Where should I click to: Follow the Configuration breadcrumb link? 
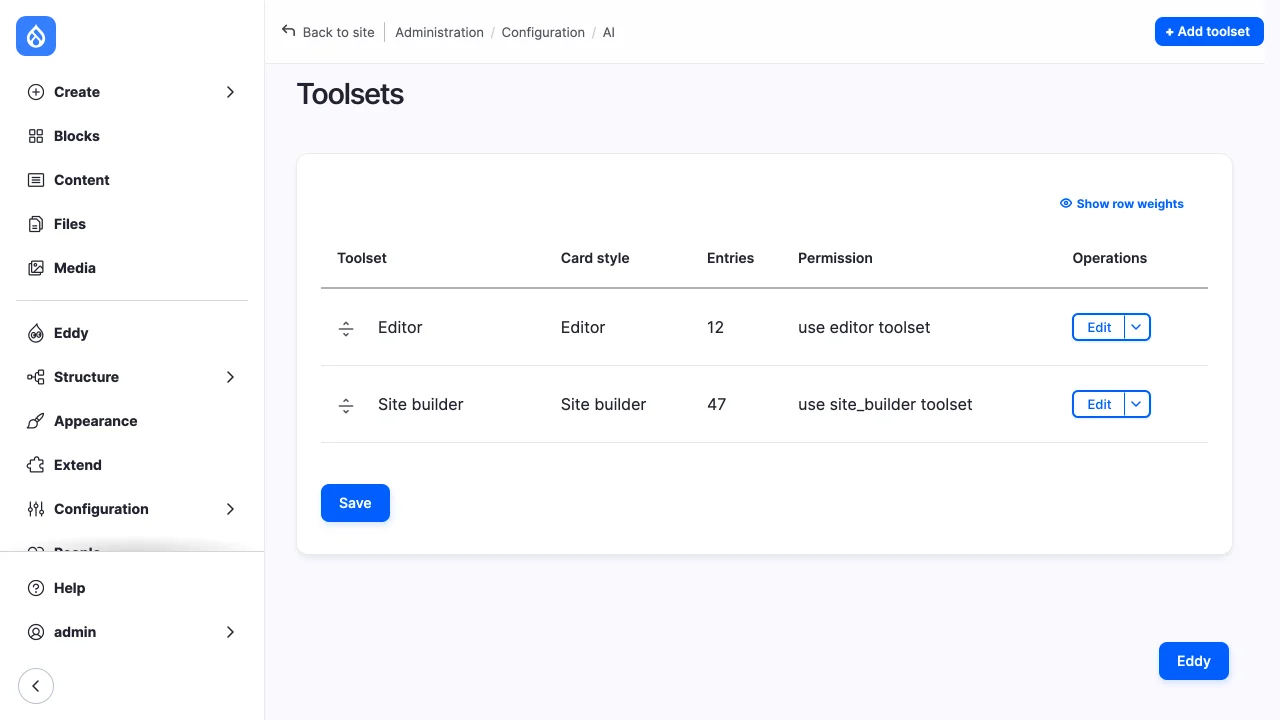[543, 32]
